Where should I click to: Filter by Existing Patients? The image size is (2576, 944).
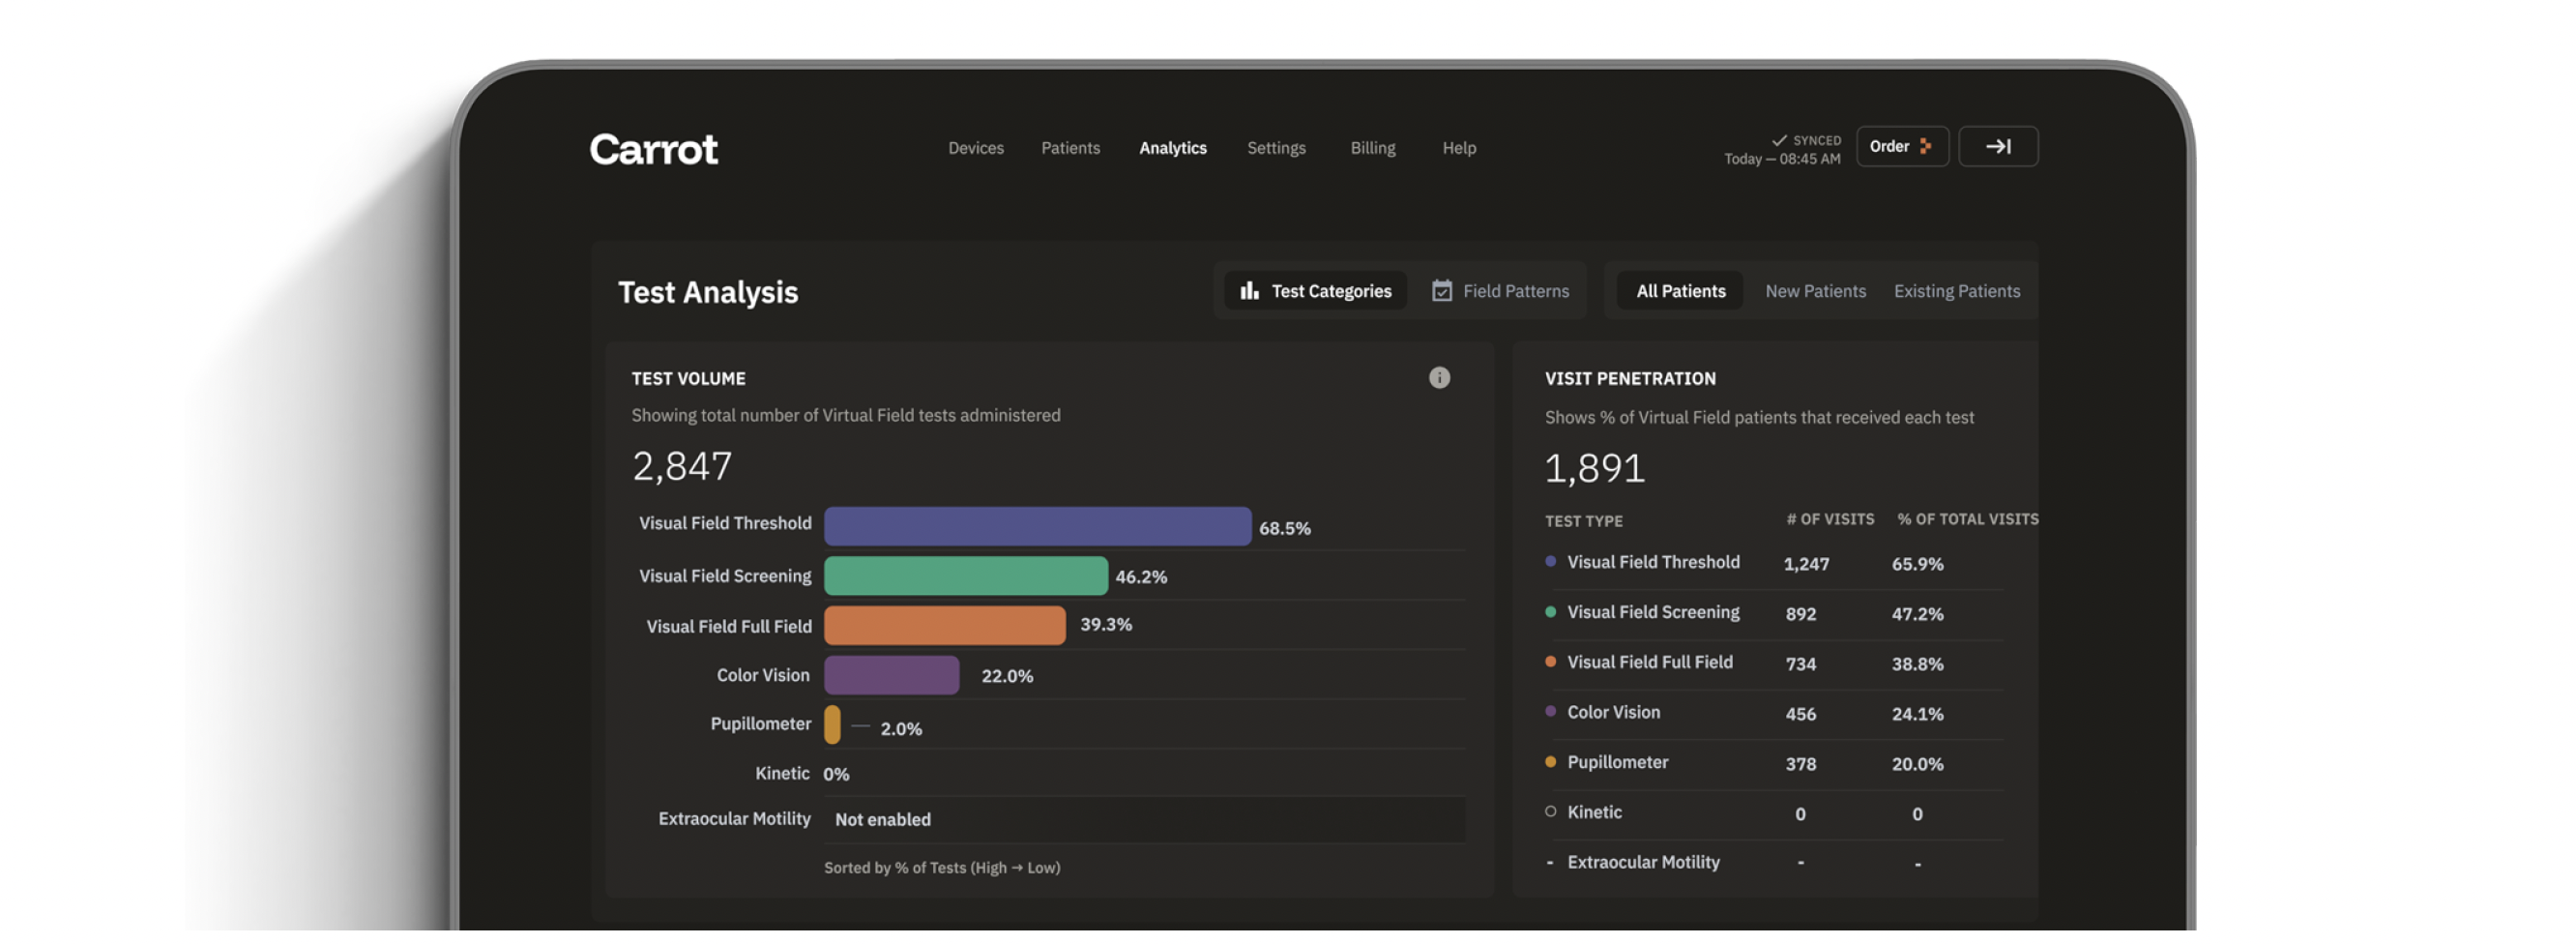[x=1956, y=291]
